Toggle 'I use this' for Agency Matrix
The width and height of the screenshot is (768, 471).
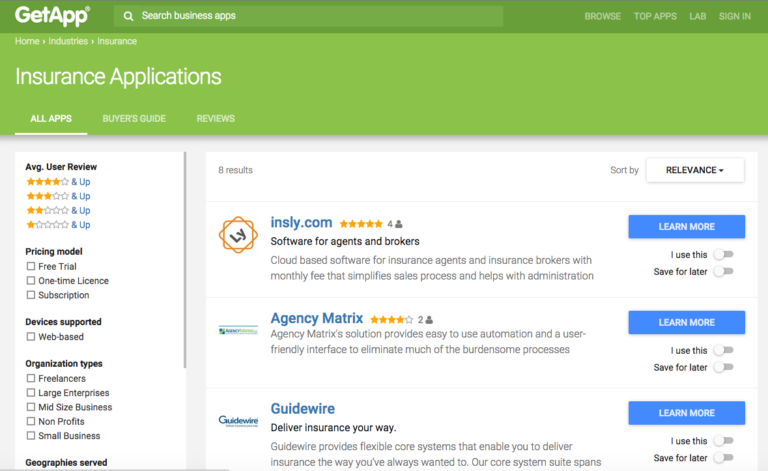tap(723, 350)
